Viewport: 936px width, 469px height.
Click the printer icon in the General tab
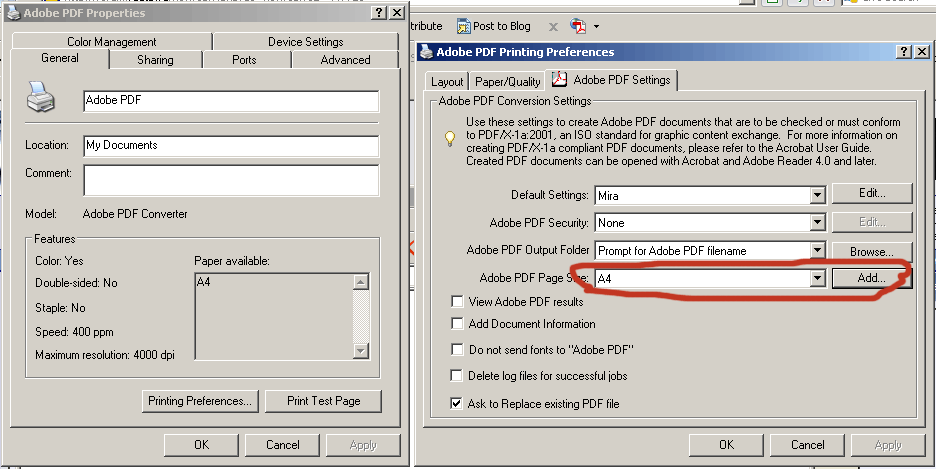tap(41, 96)
